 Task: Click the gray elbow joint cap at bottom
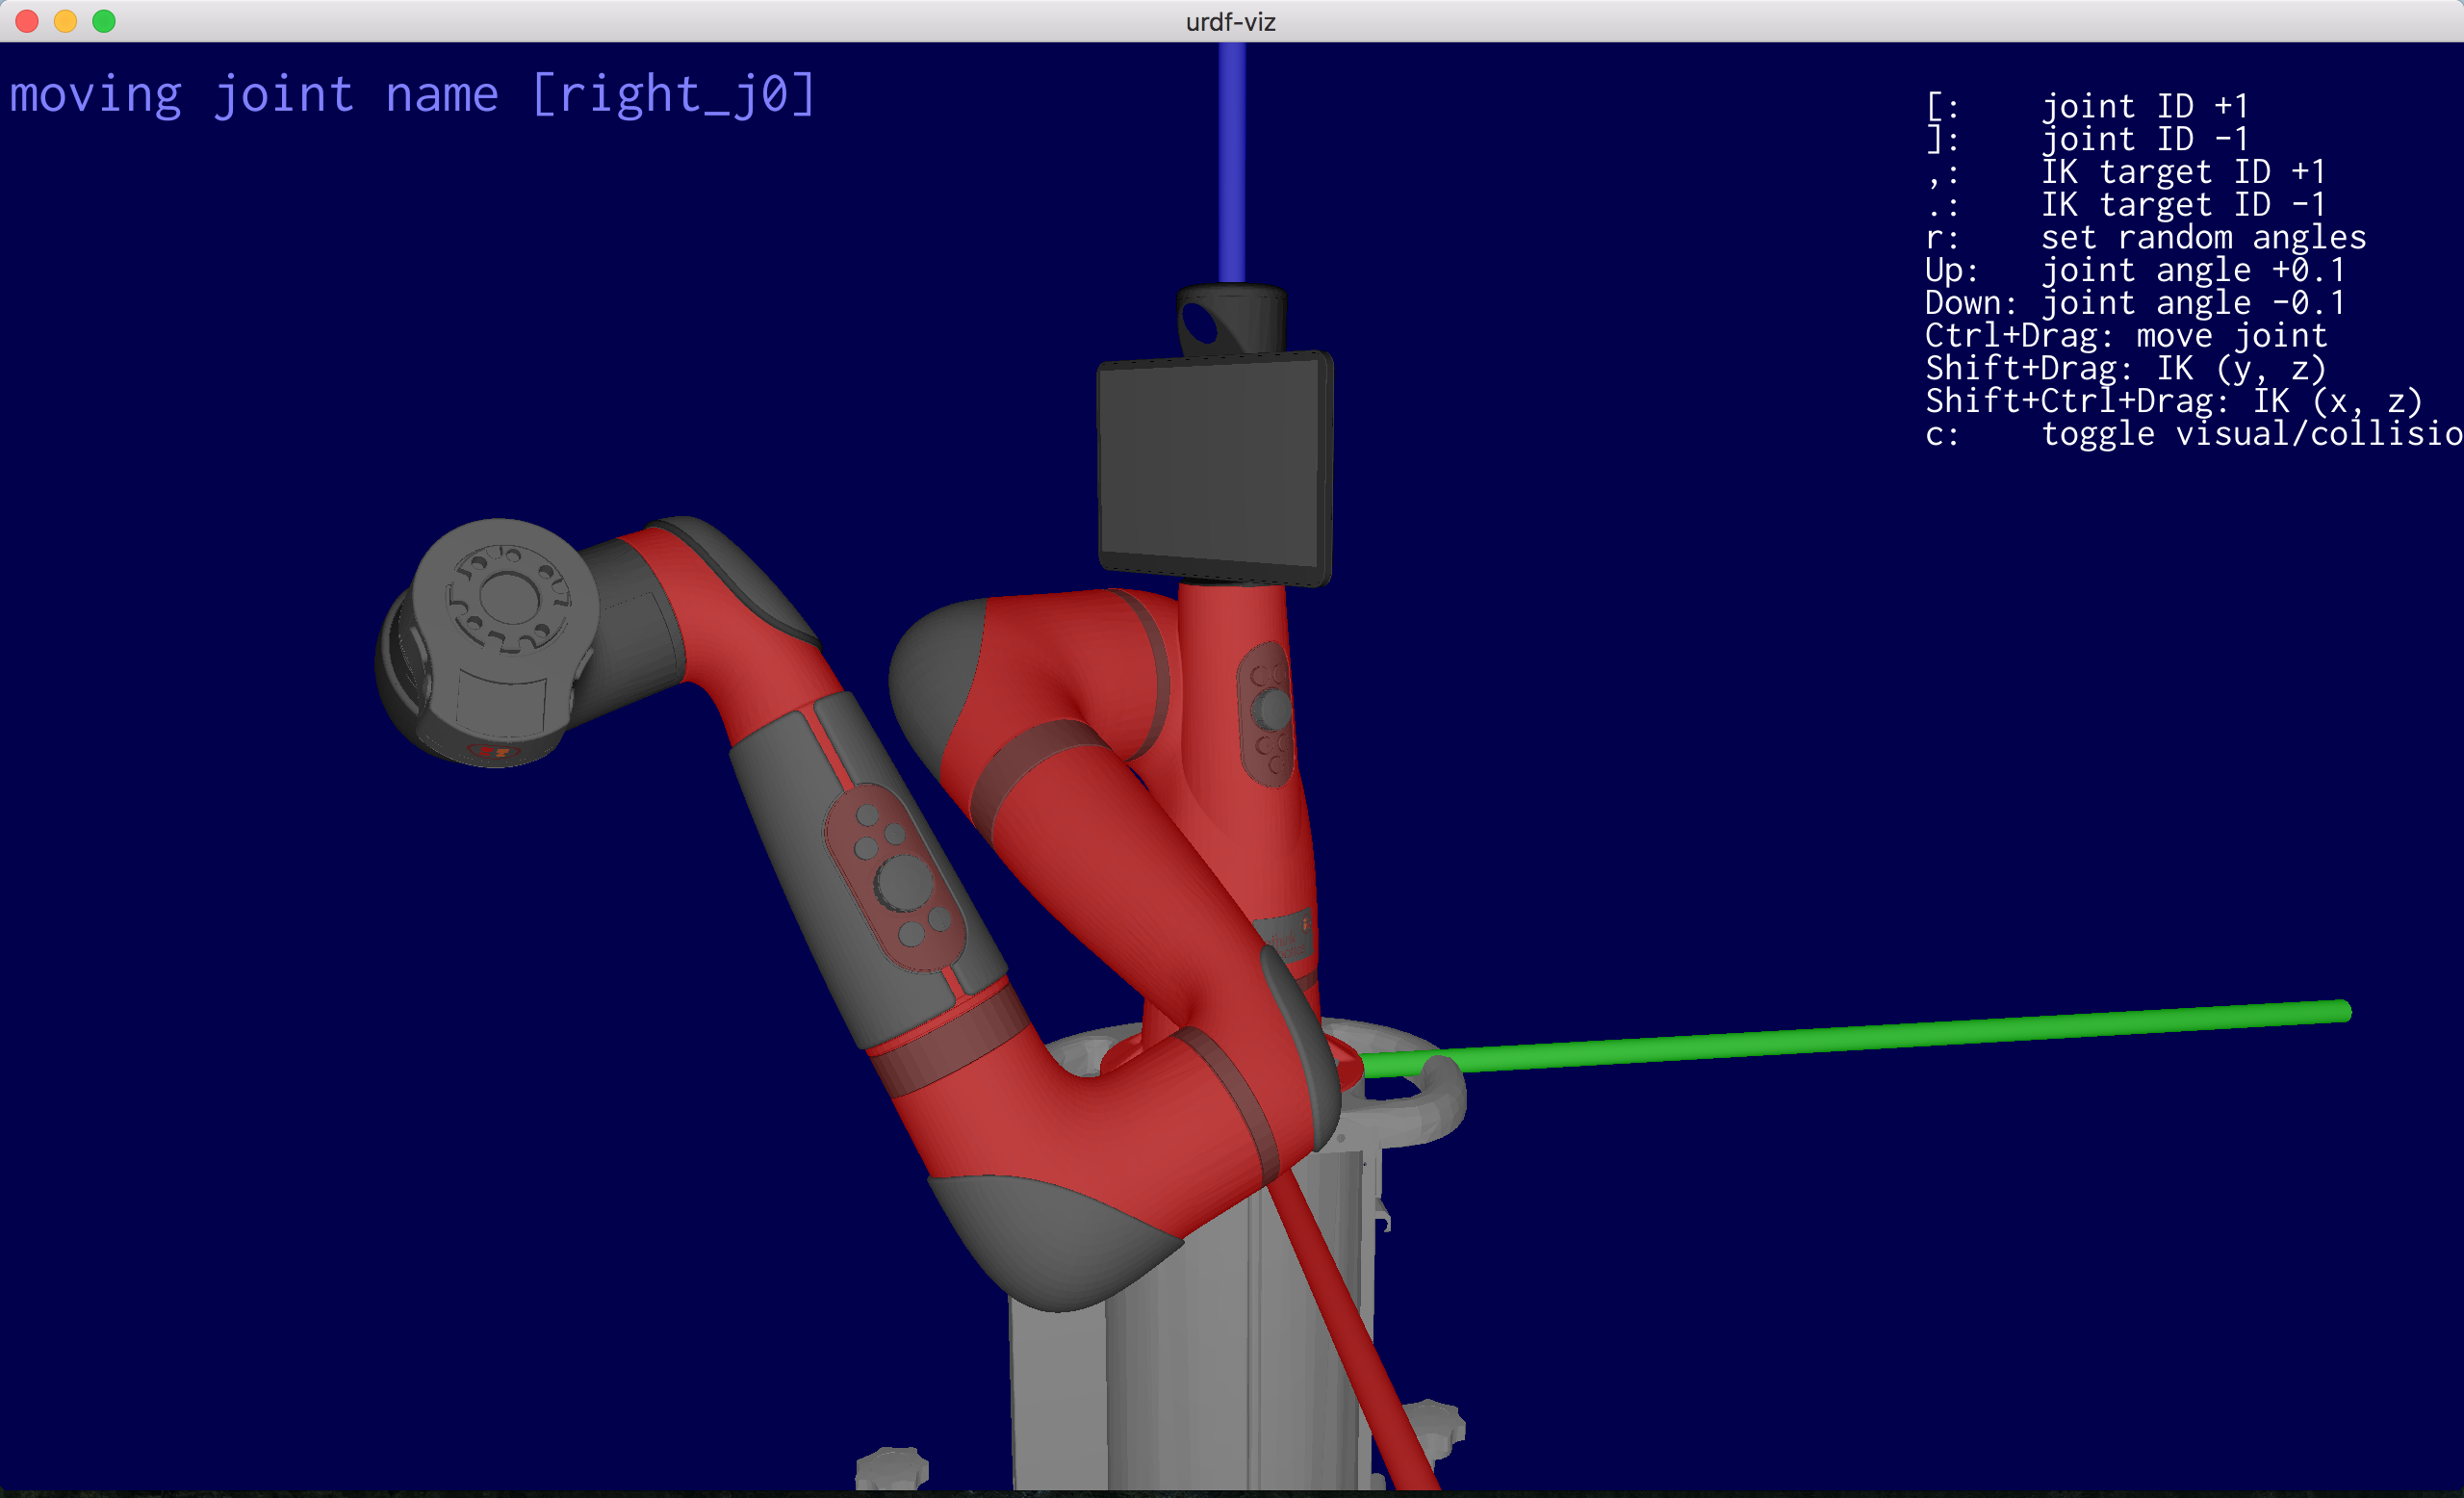[x=1050, y=1240]
